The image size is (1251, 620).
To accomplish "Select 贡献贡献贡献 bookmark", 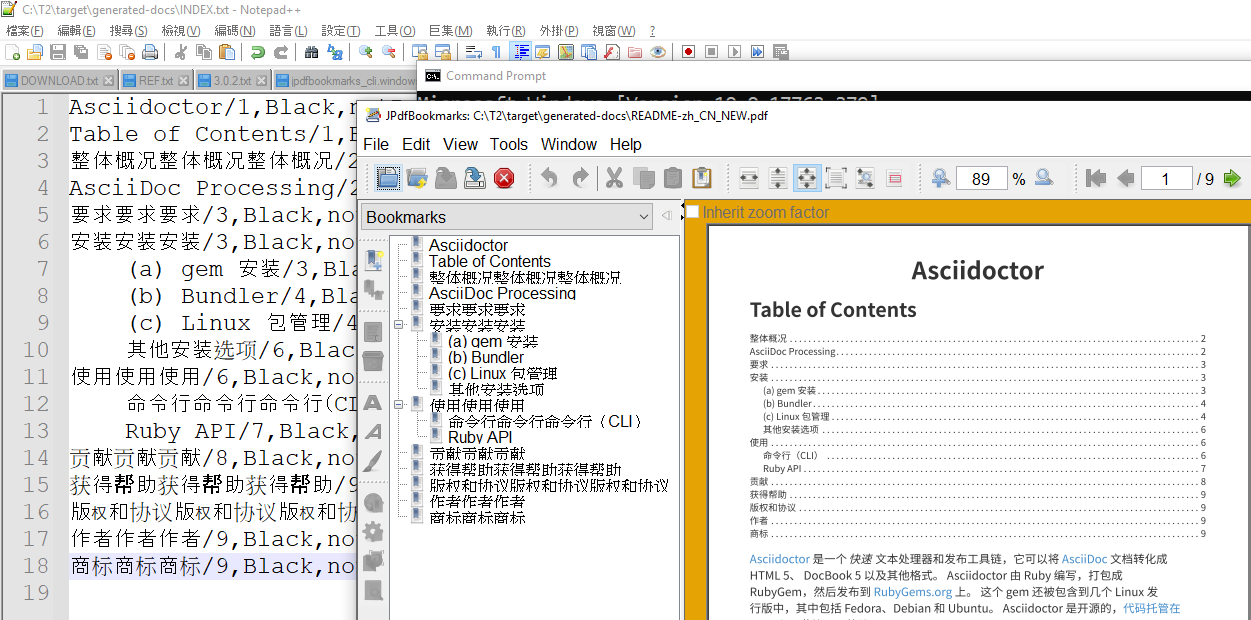I will click(x=477, y=453).
